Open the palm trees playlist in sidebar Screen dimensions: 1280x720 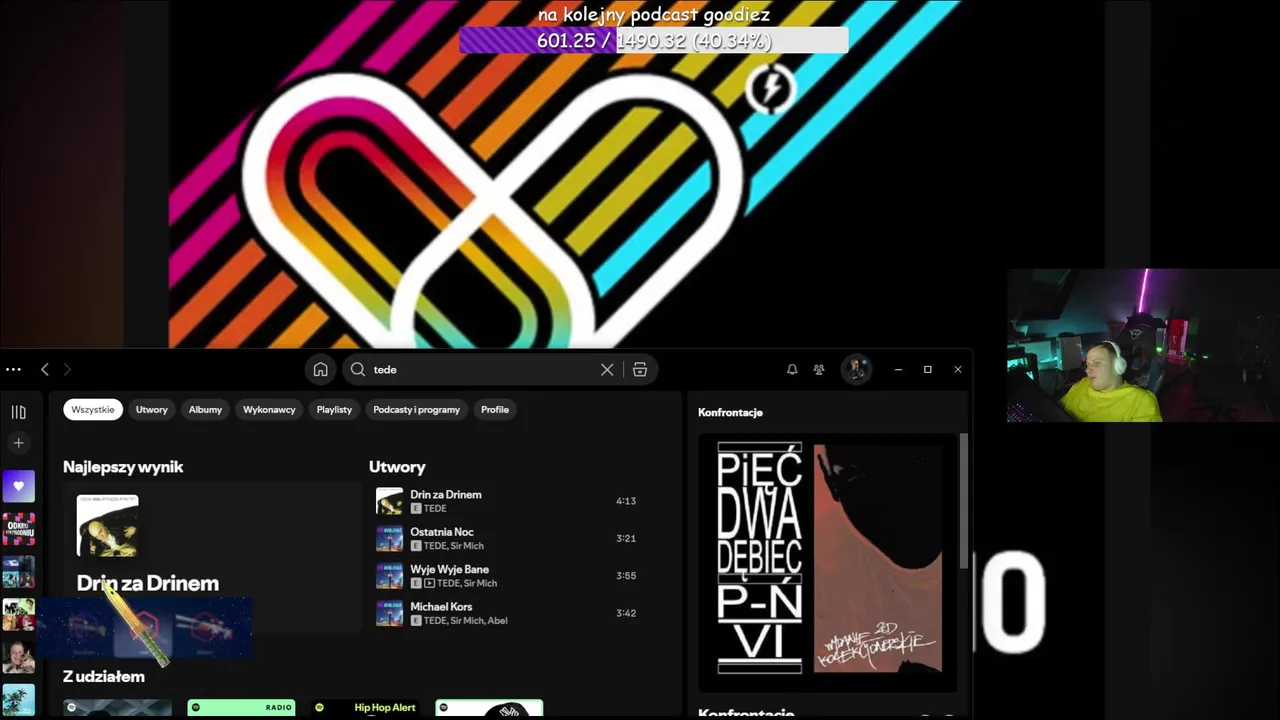(x=18, y=699)
